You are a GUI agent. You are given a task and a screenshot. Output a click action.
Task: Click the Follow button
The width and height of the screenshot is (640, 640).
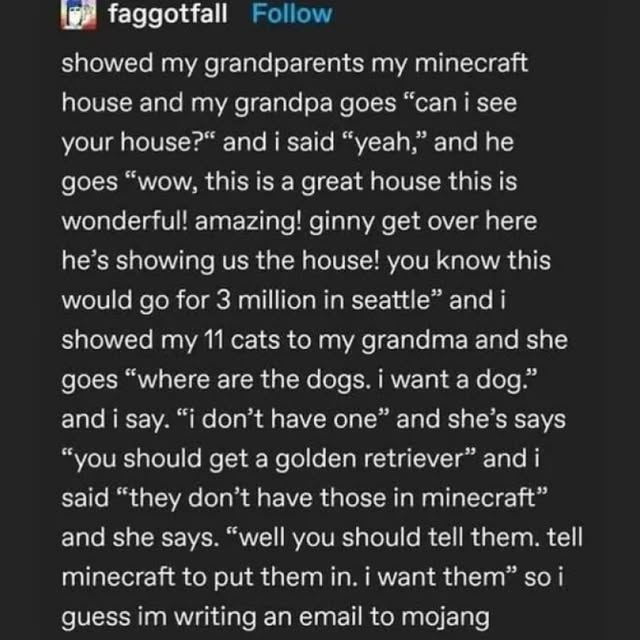click(x=291, y=14)
